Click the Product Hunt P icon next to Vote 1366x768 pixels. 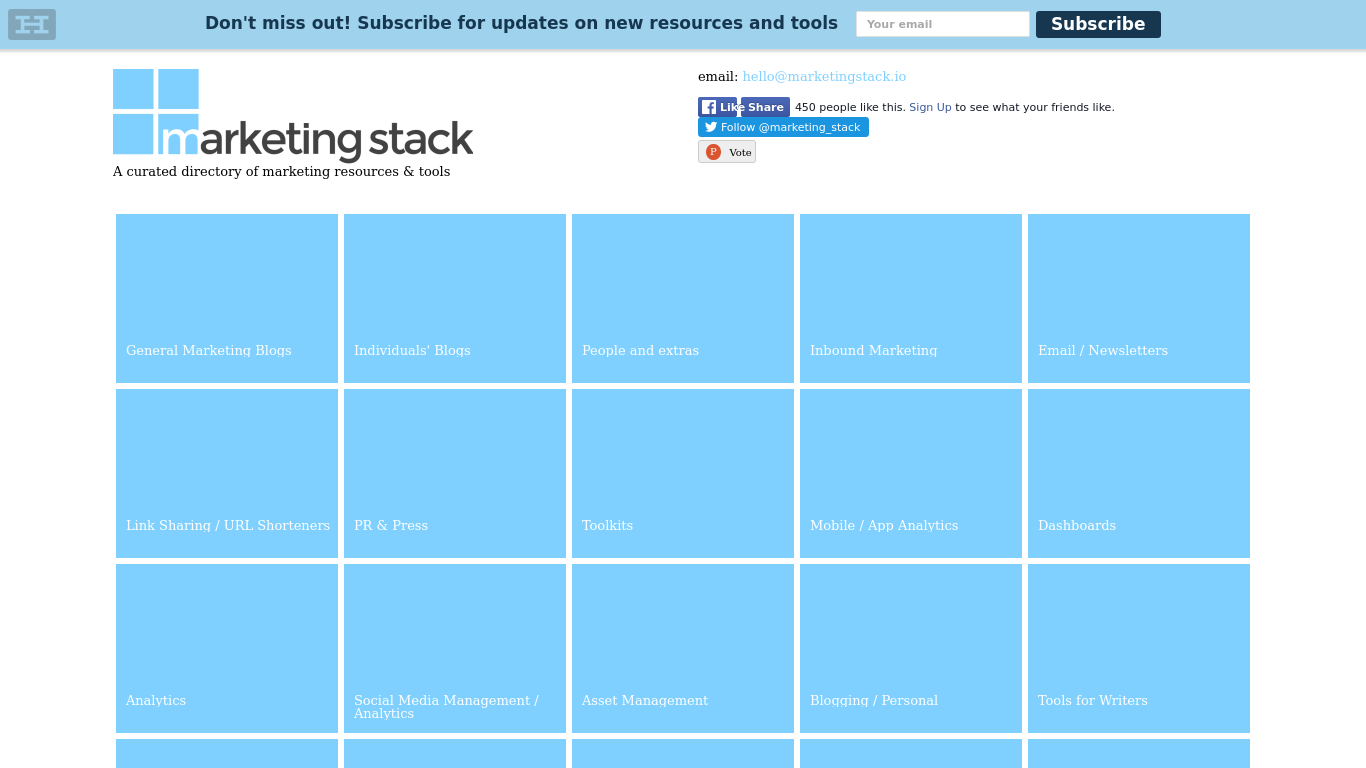713,151
